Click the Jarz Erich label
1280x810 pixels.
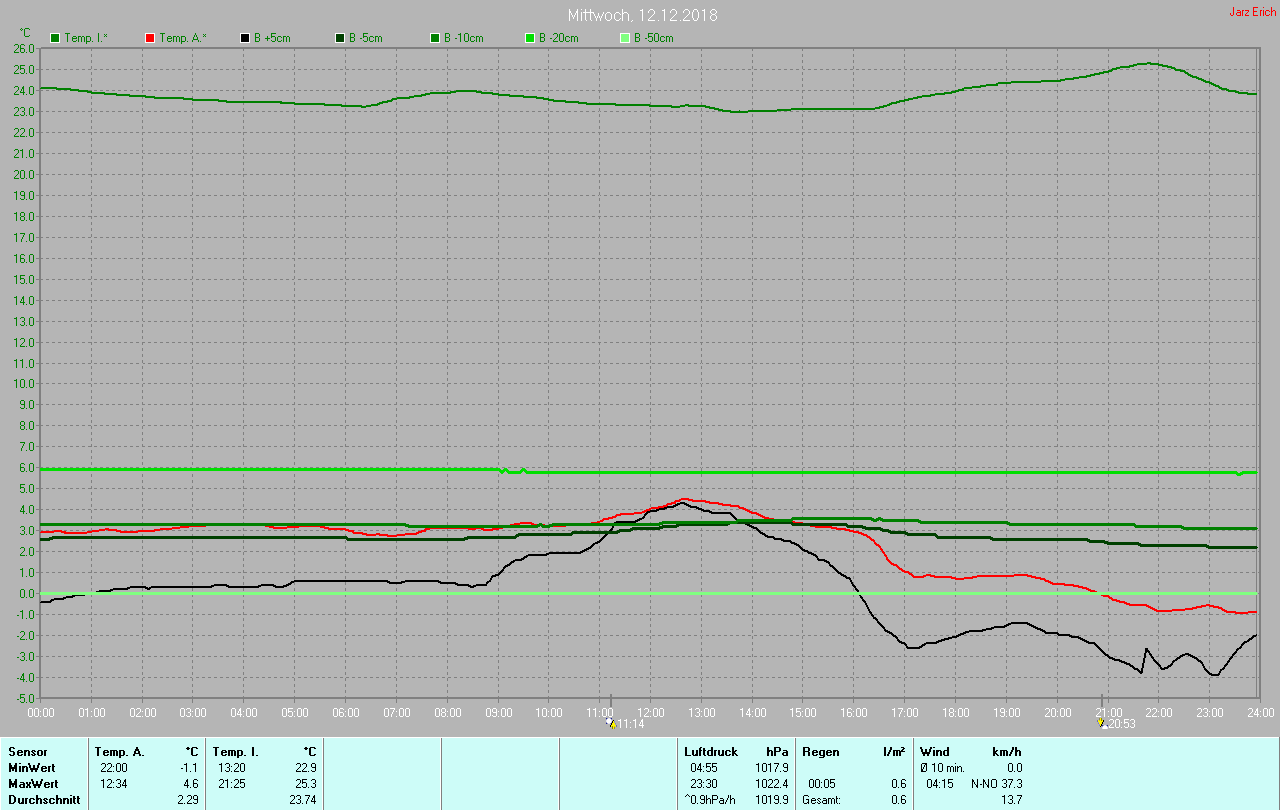coord(1252,12)
